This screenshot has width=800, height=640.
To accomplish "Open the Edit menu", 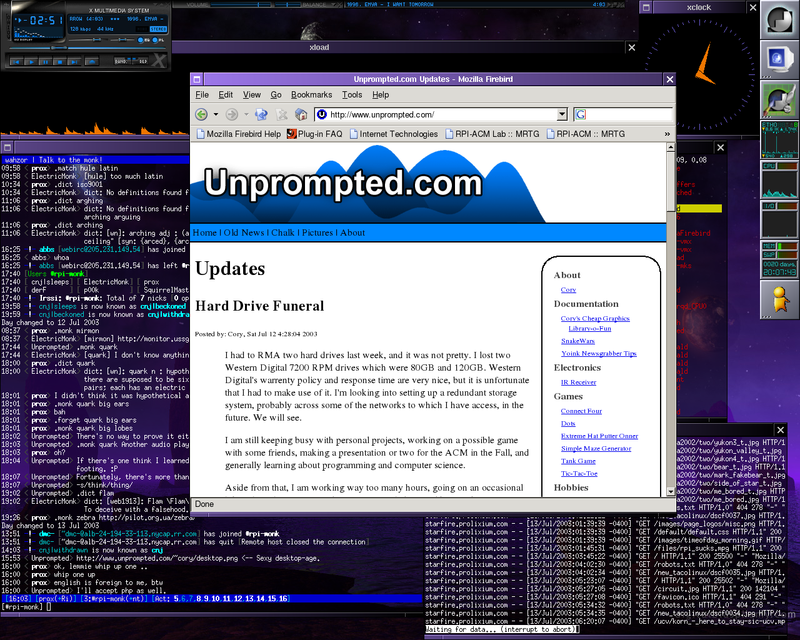I will [226, 94].
